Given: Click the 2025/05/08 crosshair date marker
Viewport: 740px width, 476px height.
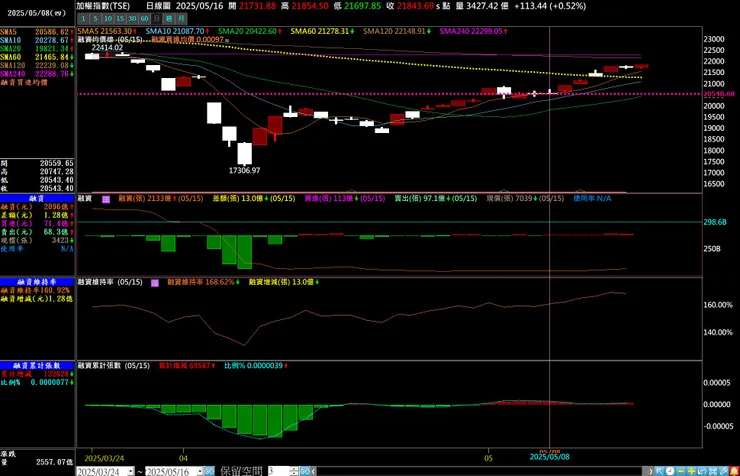Looking at the screenshot, I should pos(549,457).
